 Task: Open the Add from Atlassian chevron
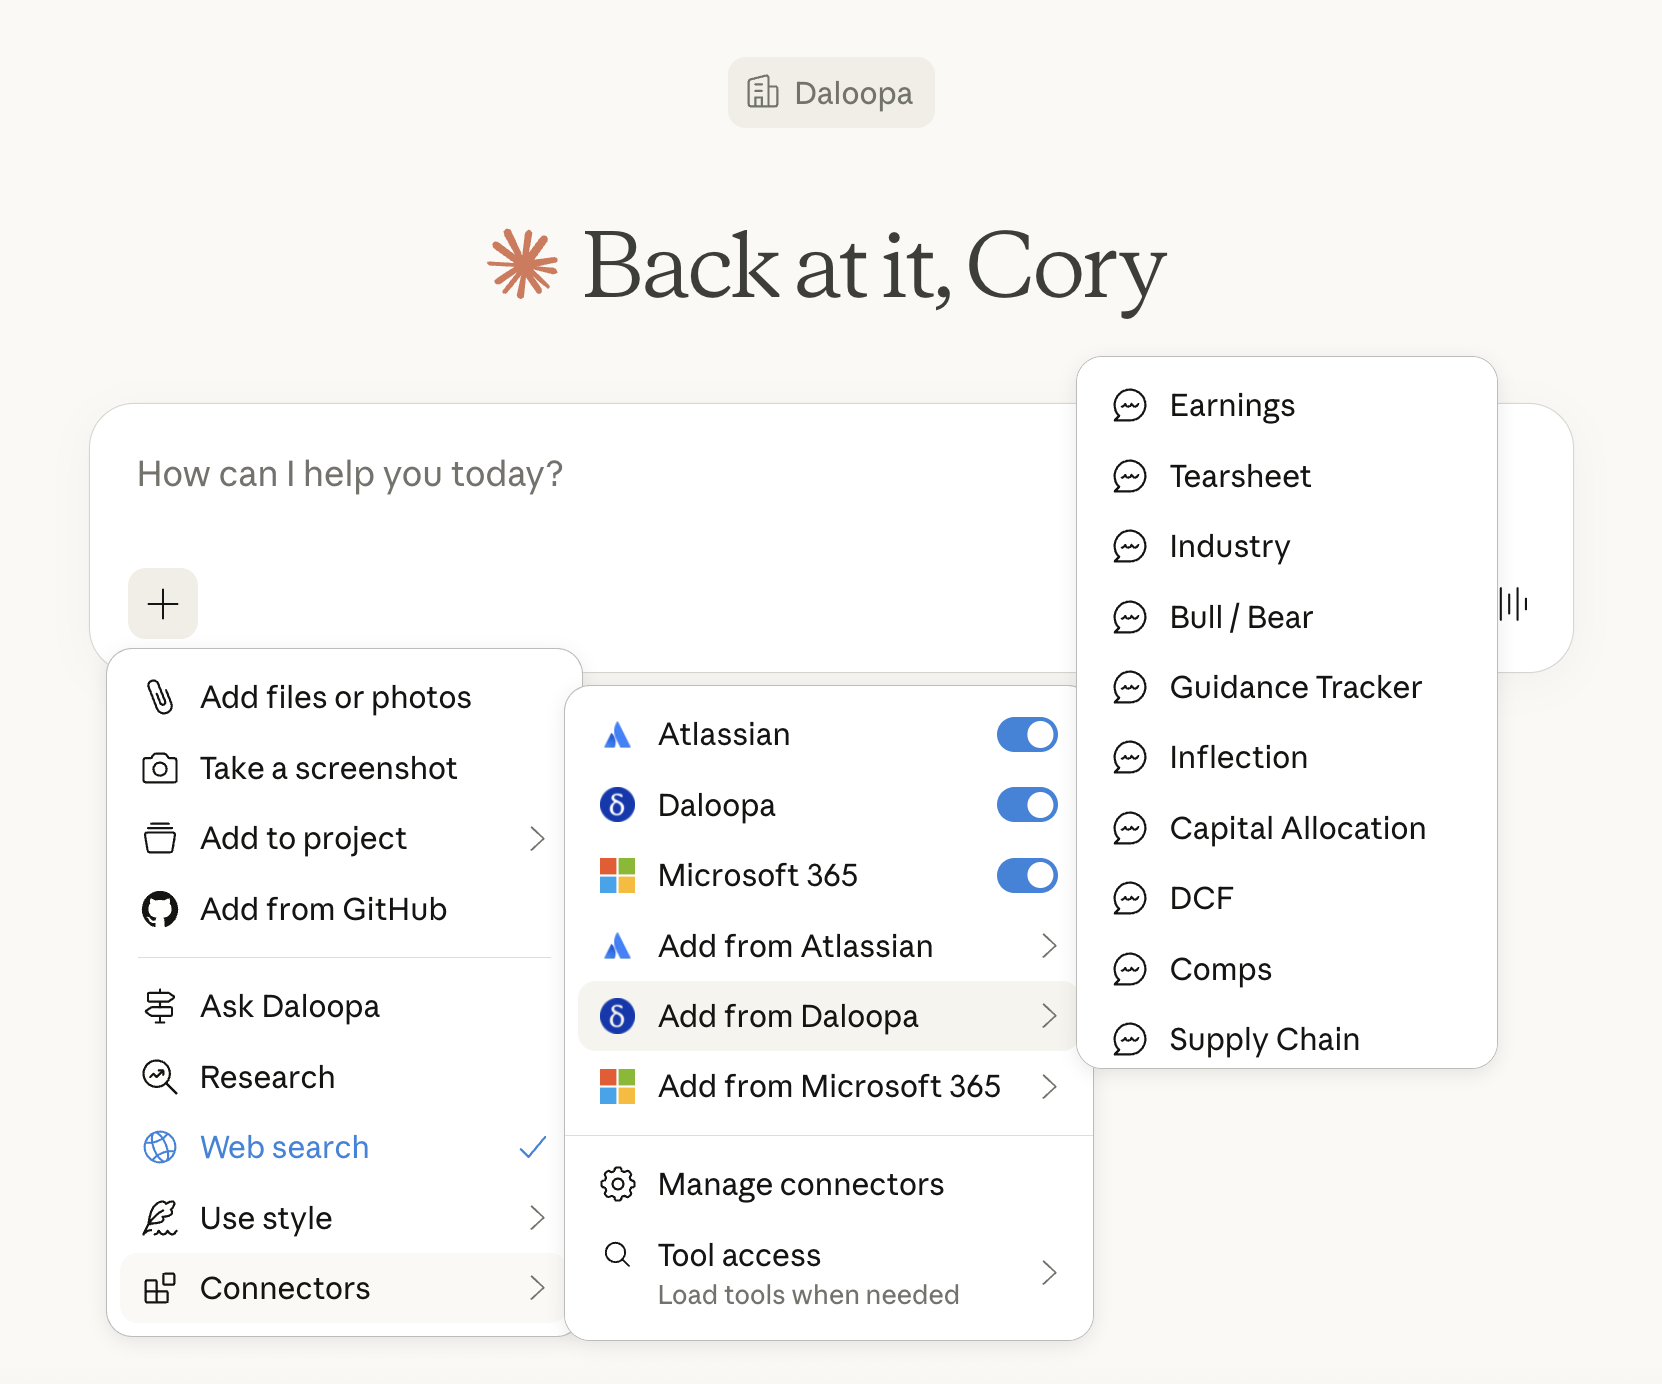[1049, 946]
